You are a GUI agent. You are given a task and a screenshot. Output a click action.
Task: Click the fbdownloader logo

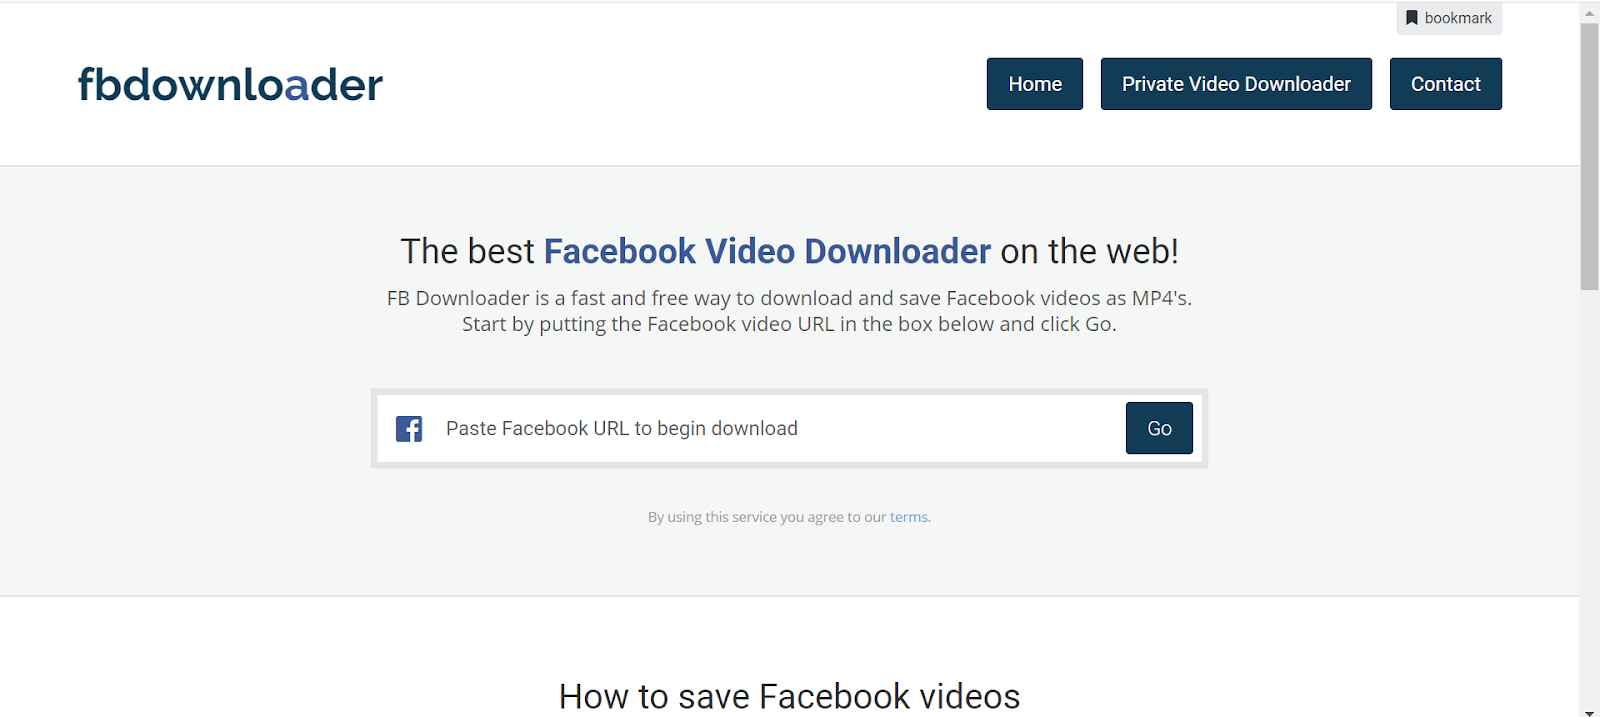pyautogui.click(x=230, y=85)
